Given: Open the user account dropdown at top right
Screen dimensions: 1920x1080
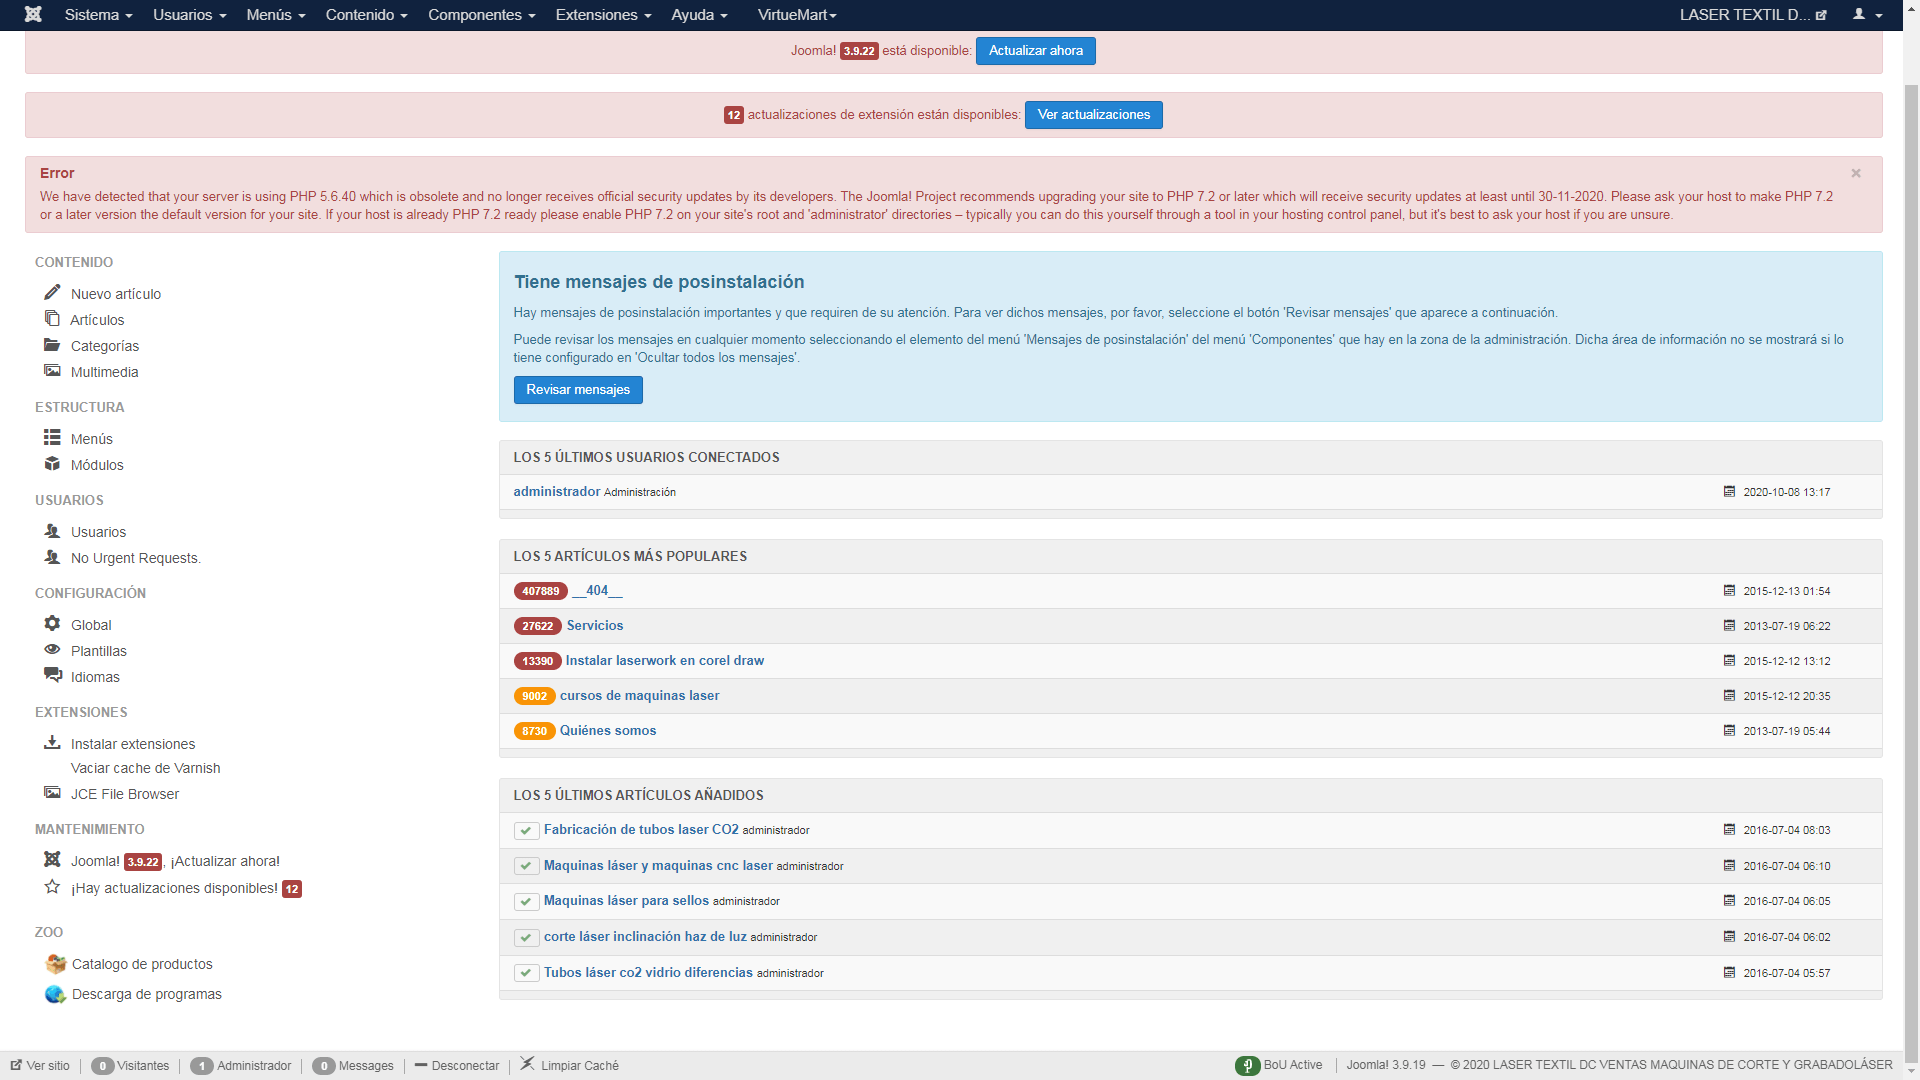Looking at the screenshot, I should pos(1867,15).
